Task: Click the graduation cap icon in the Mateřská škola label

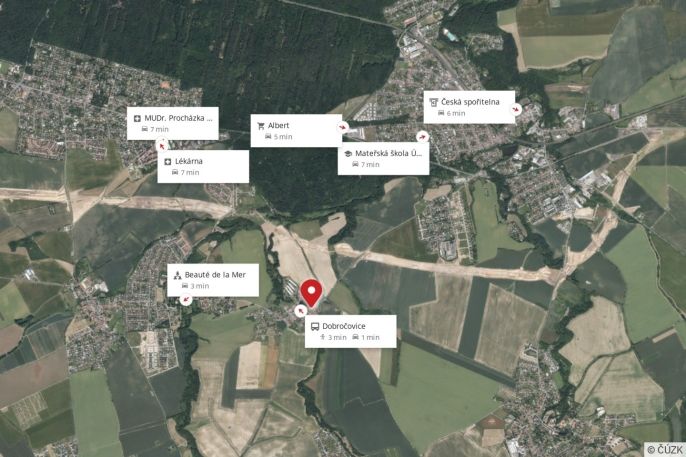Action: click(x=348, y=154)
